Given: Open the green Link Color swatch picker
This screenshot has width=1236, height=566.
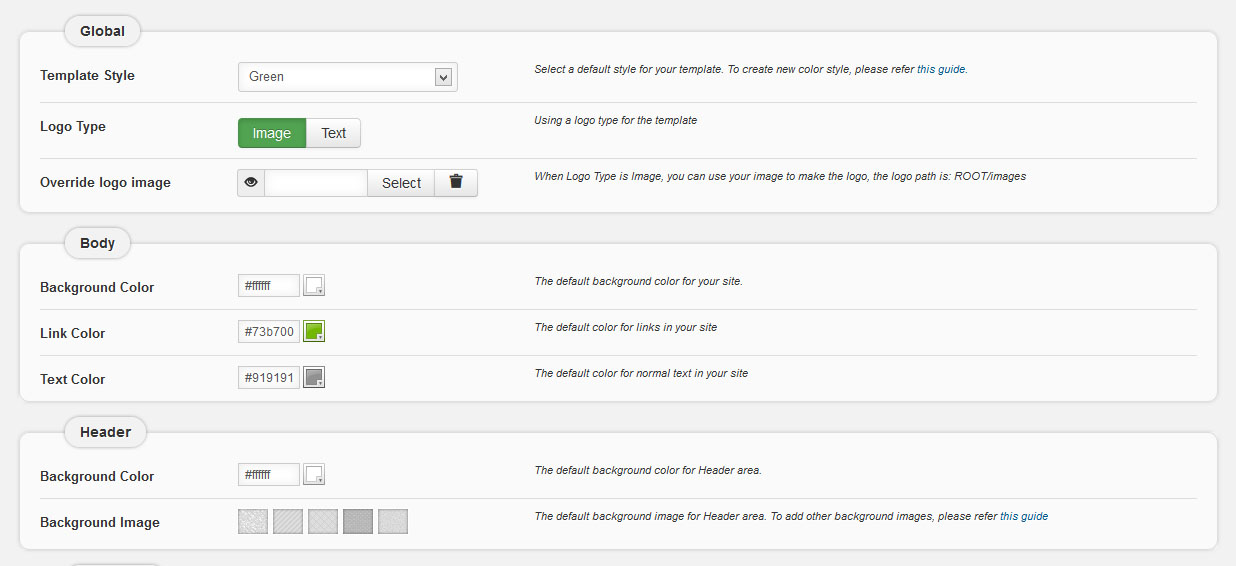Looking at the screenshot, I should (x=314, y=332).
